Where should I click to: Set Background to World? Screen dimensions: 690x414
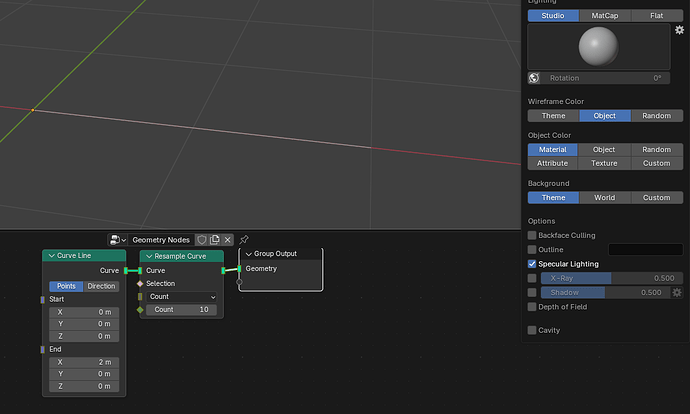click(605, 198)
